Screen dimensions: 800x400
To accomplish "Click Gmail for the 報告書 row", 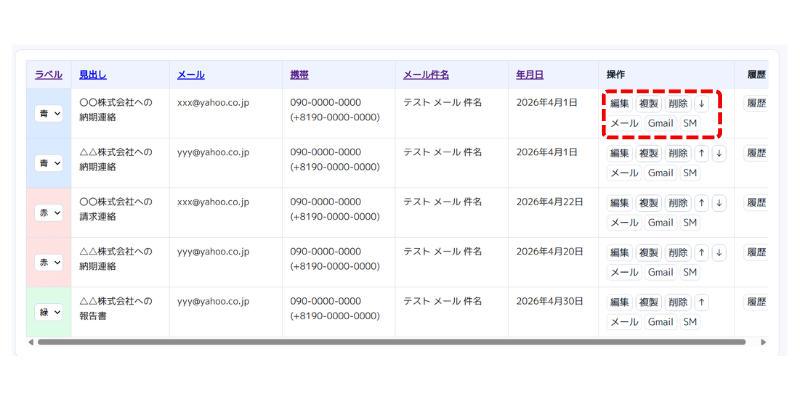I will pos(661,322).
